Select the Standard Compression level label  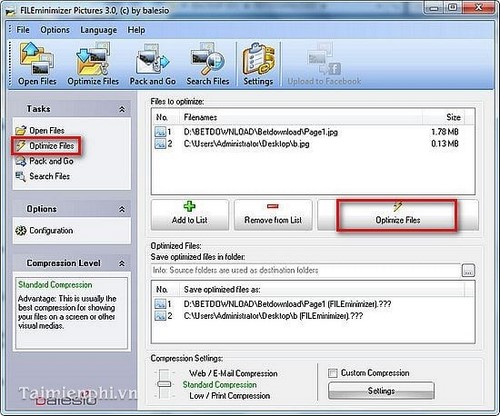[x=220, y=384]
